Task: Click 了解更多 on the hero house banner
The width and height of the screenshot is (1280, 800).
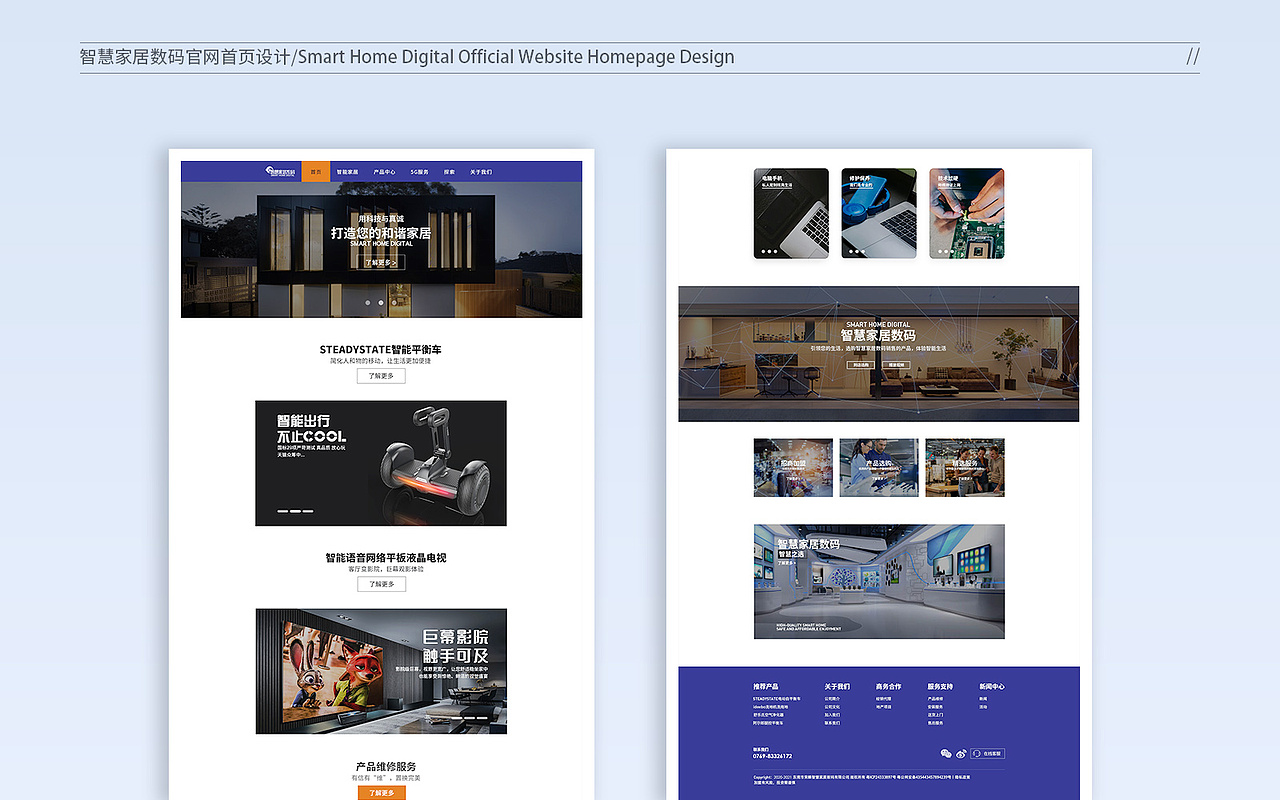Action: coord(380,262)
